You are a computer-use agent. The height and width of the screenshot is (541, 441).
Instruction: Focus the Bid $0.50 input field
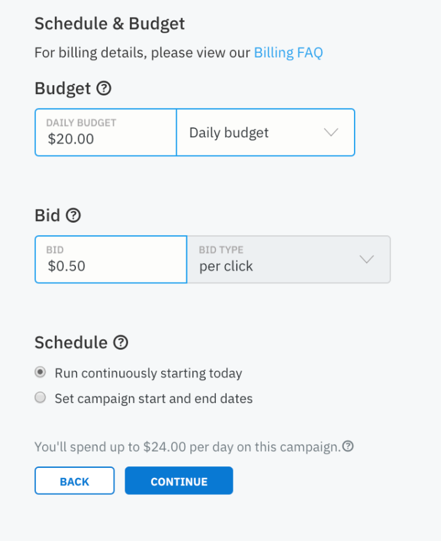tap(111, 259)
